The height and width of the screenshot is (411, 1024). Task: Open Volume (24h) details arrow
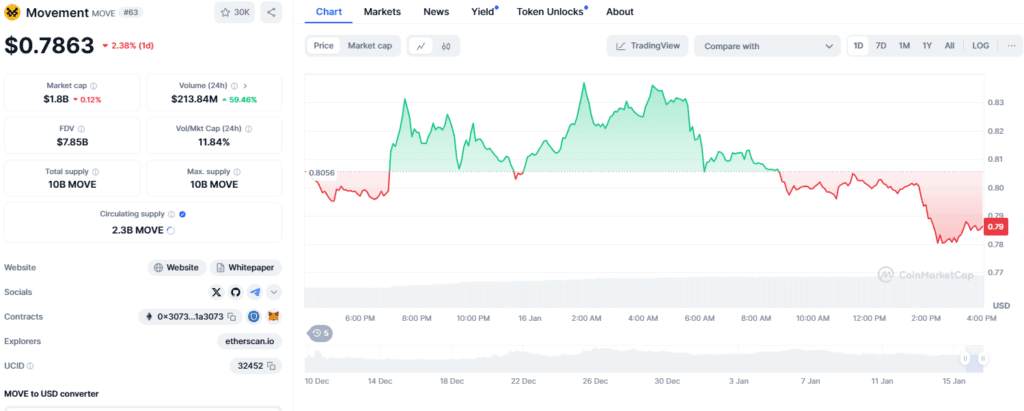246,86
